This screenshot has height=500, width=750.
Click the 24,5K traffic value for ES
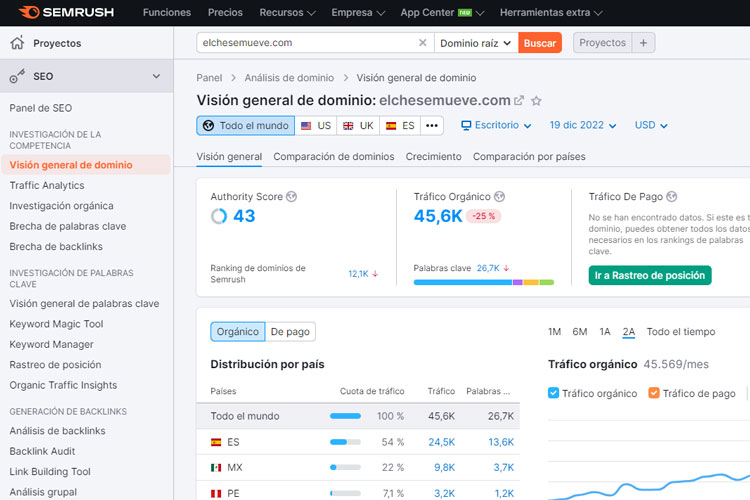click(x=441, y=442)
